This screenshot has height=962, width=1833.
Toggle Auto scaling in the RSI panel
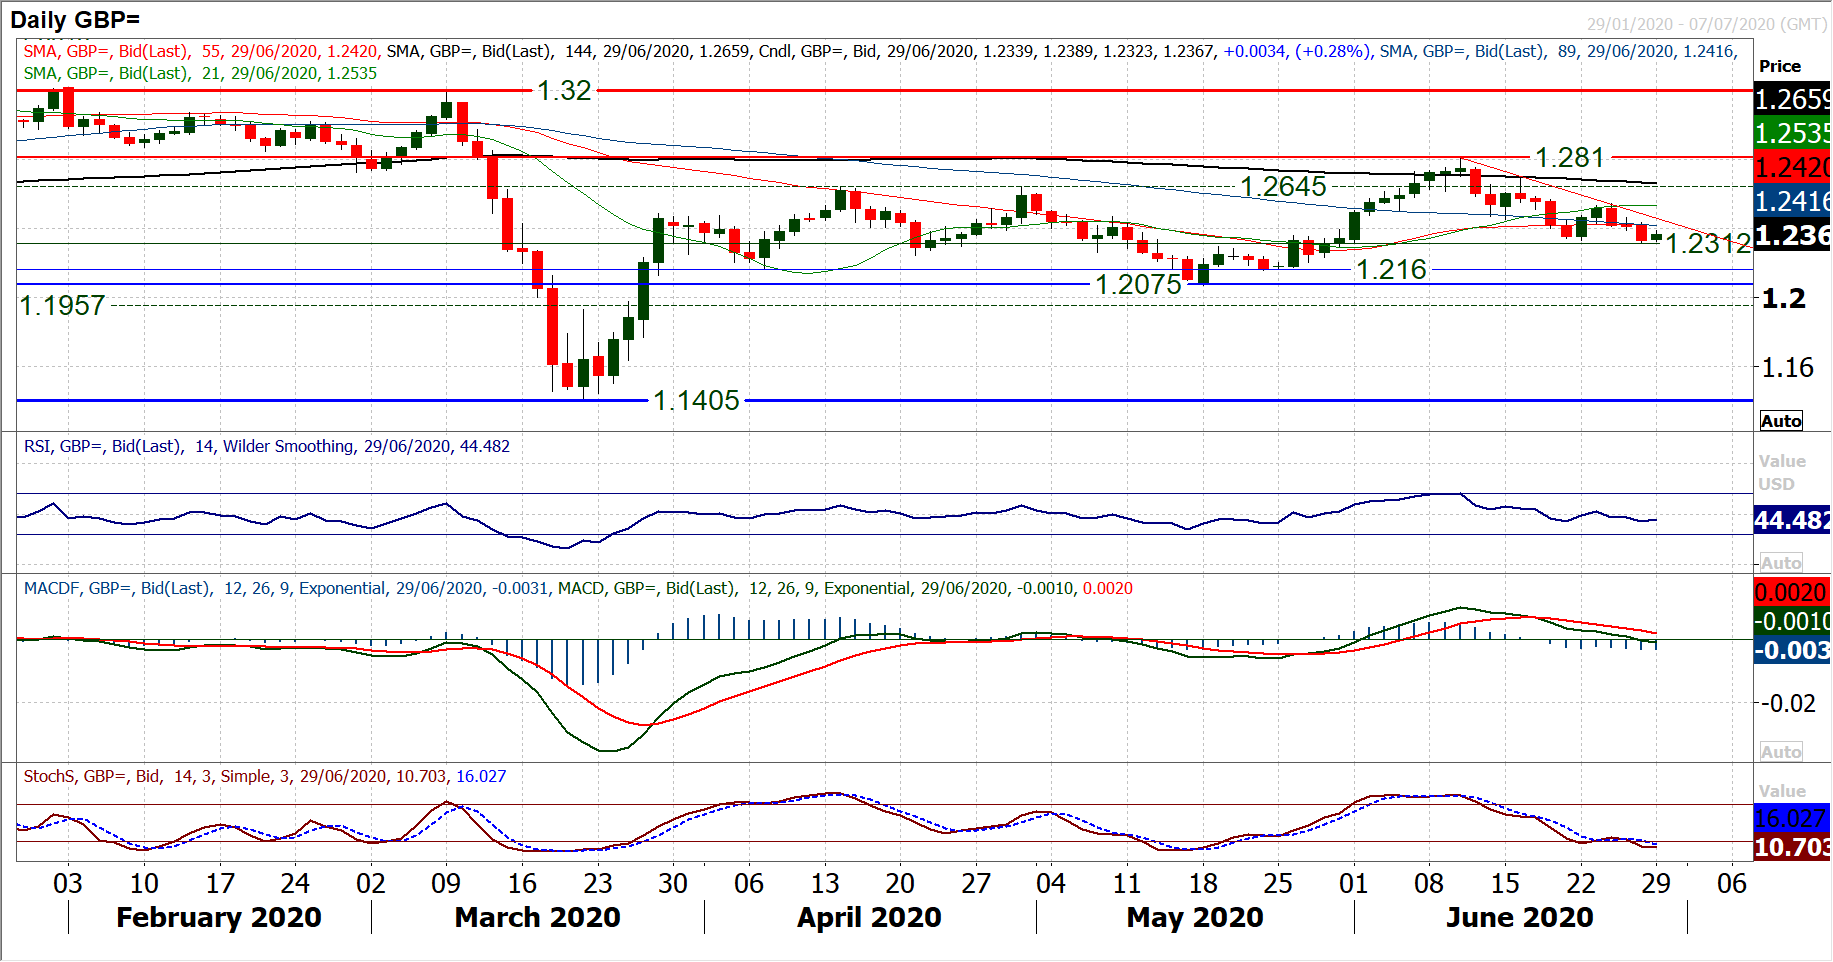point(1781,563)
